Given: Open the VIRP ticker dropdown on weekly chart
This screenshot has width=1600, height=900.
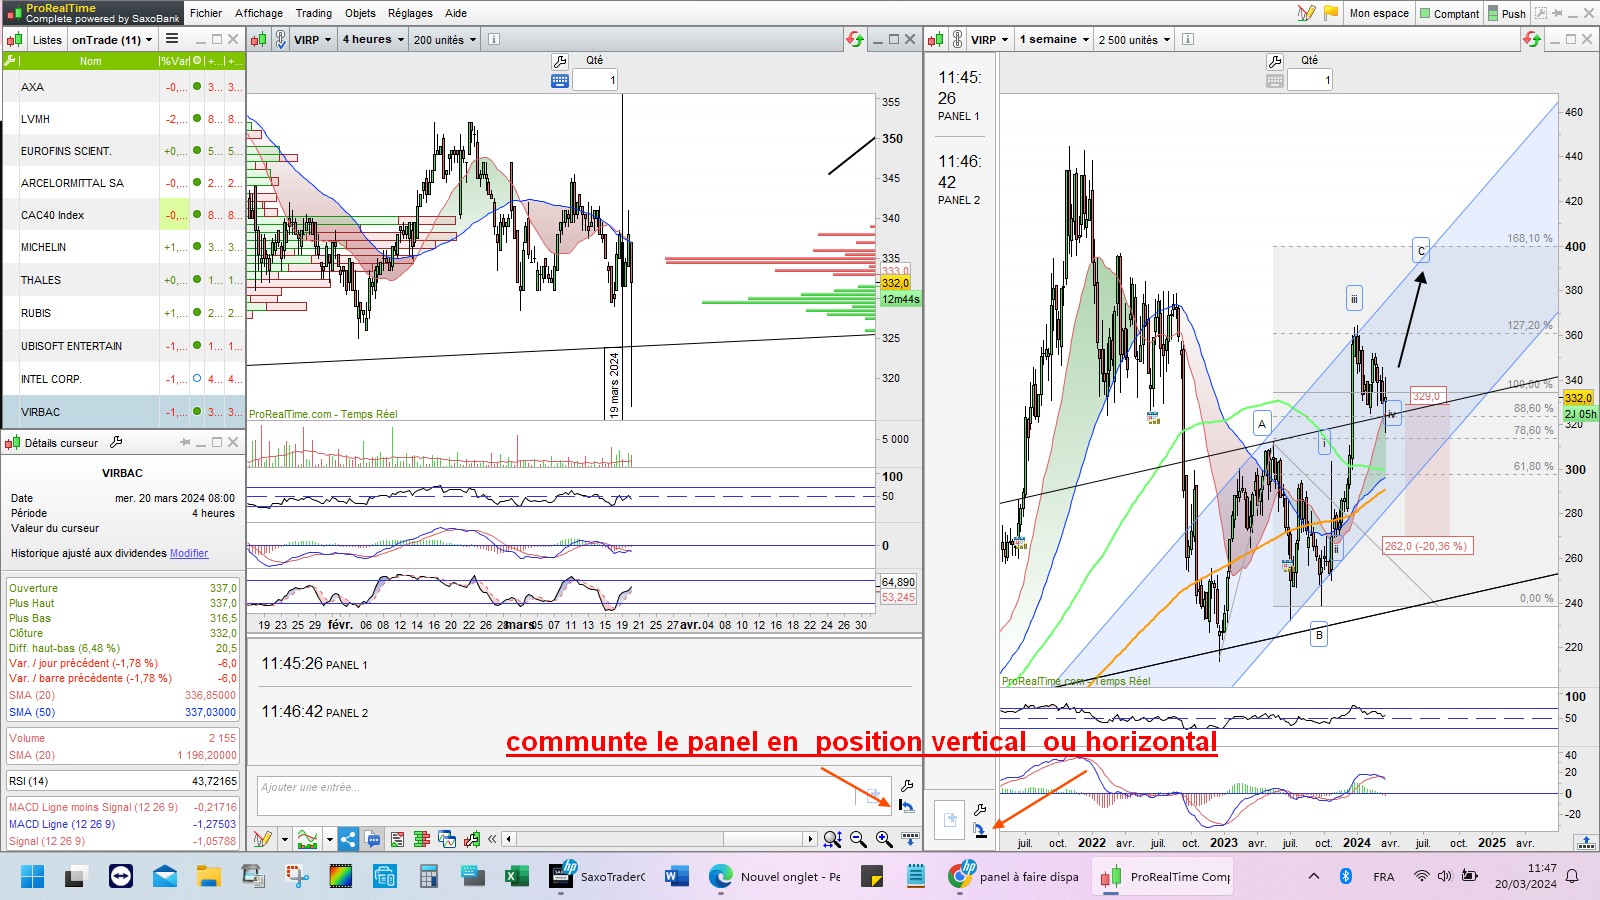Looking at the screenshot, I should click(x=989, y=40).
